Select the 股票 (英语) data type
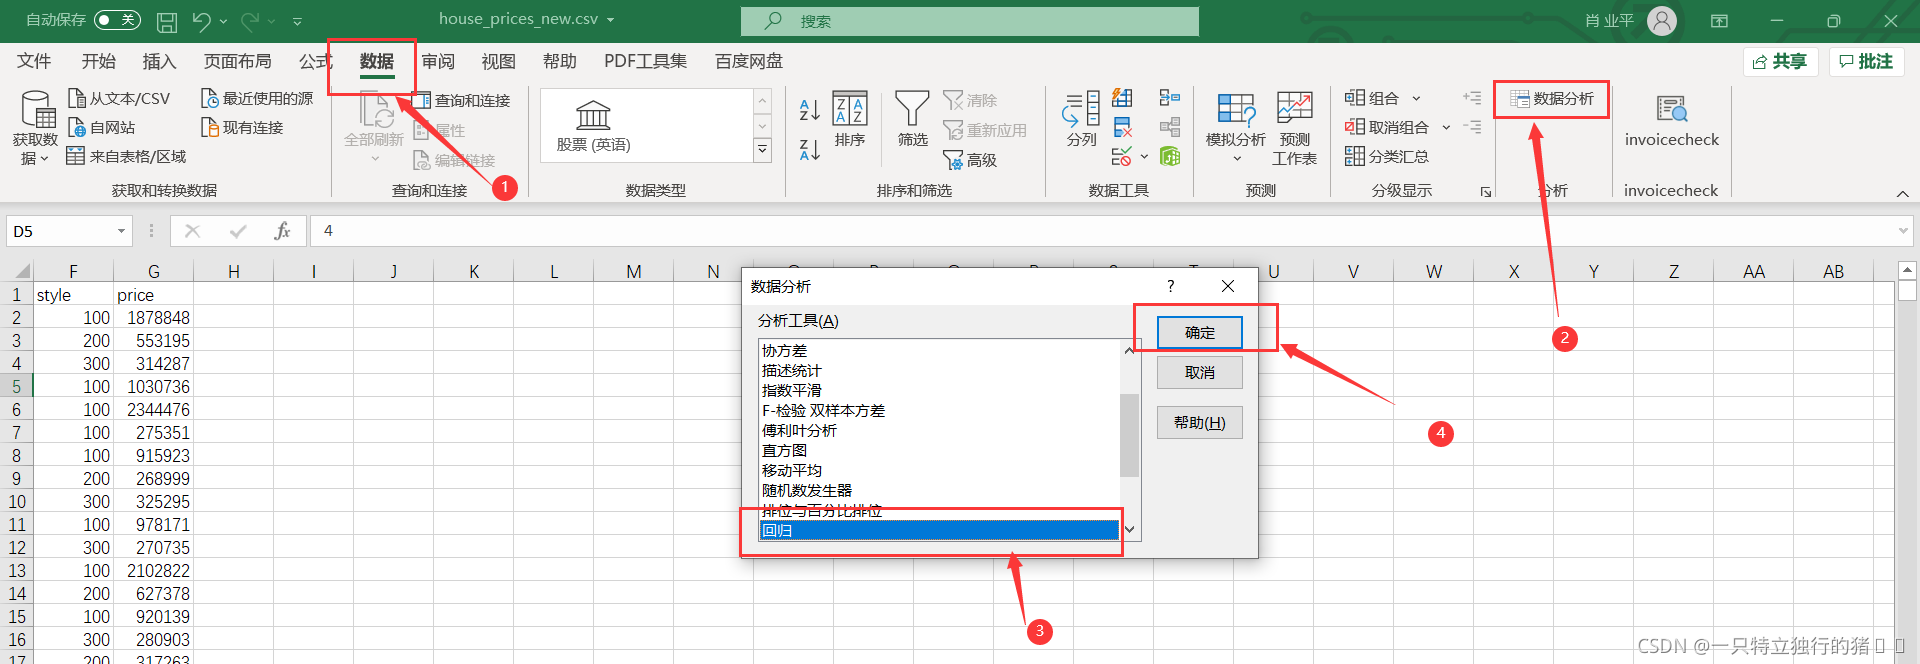This screenshot has height=664, width=1920. click(x=593, y=126)
